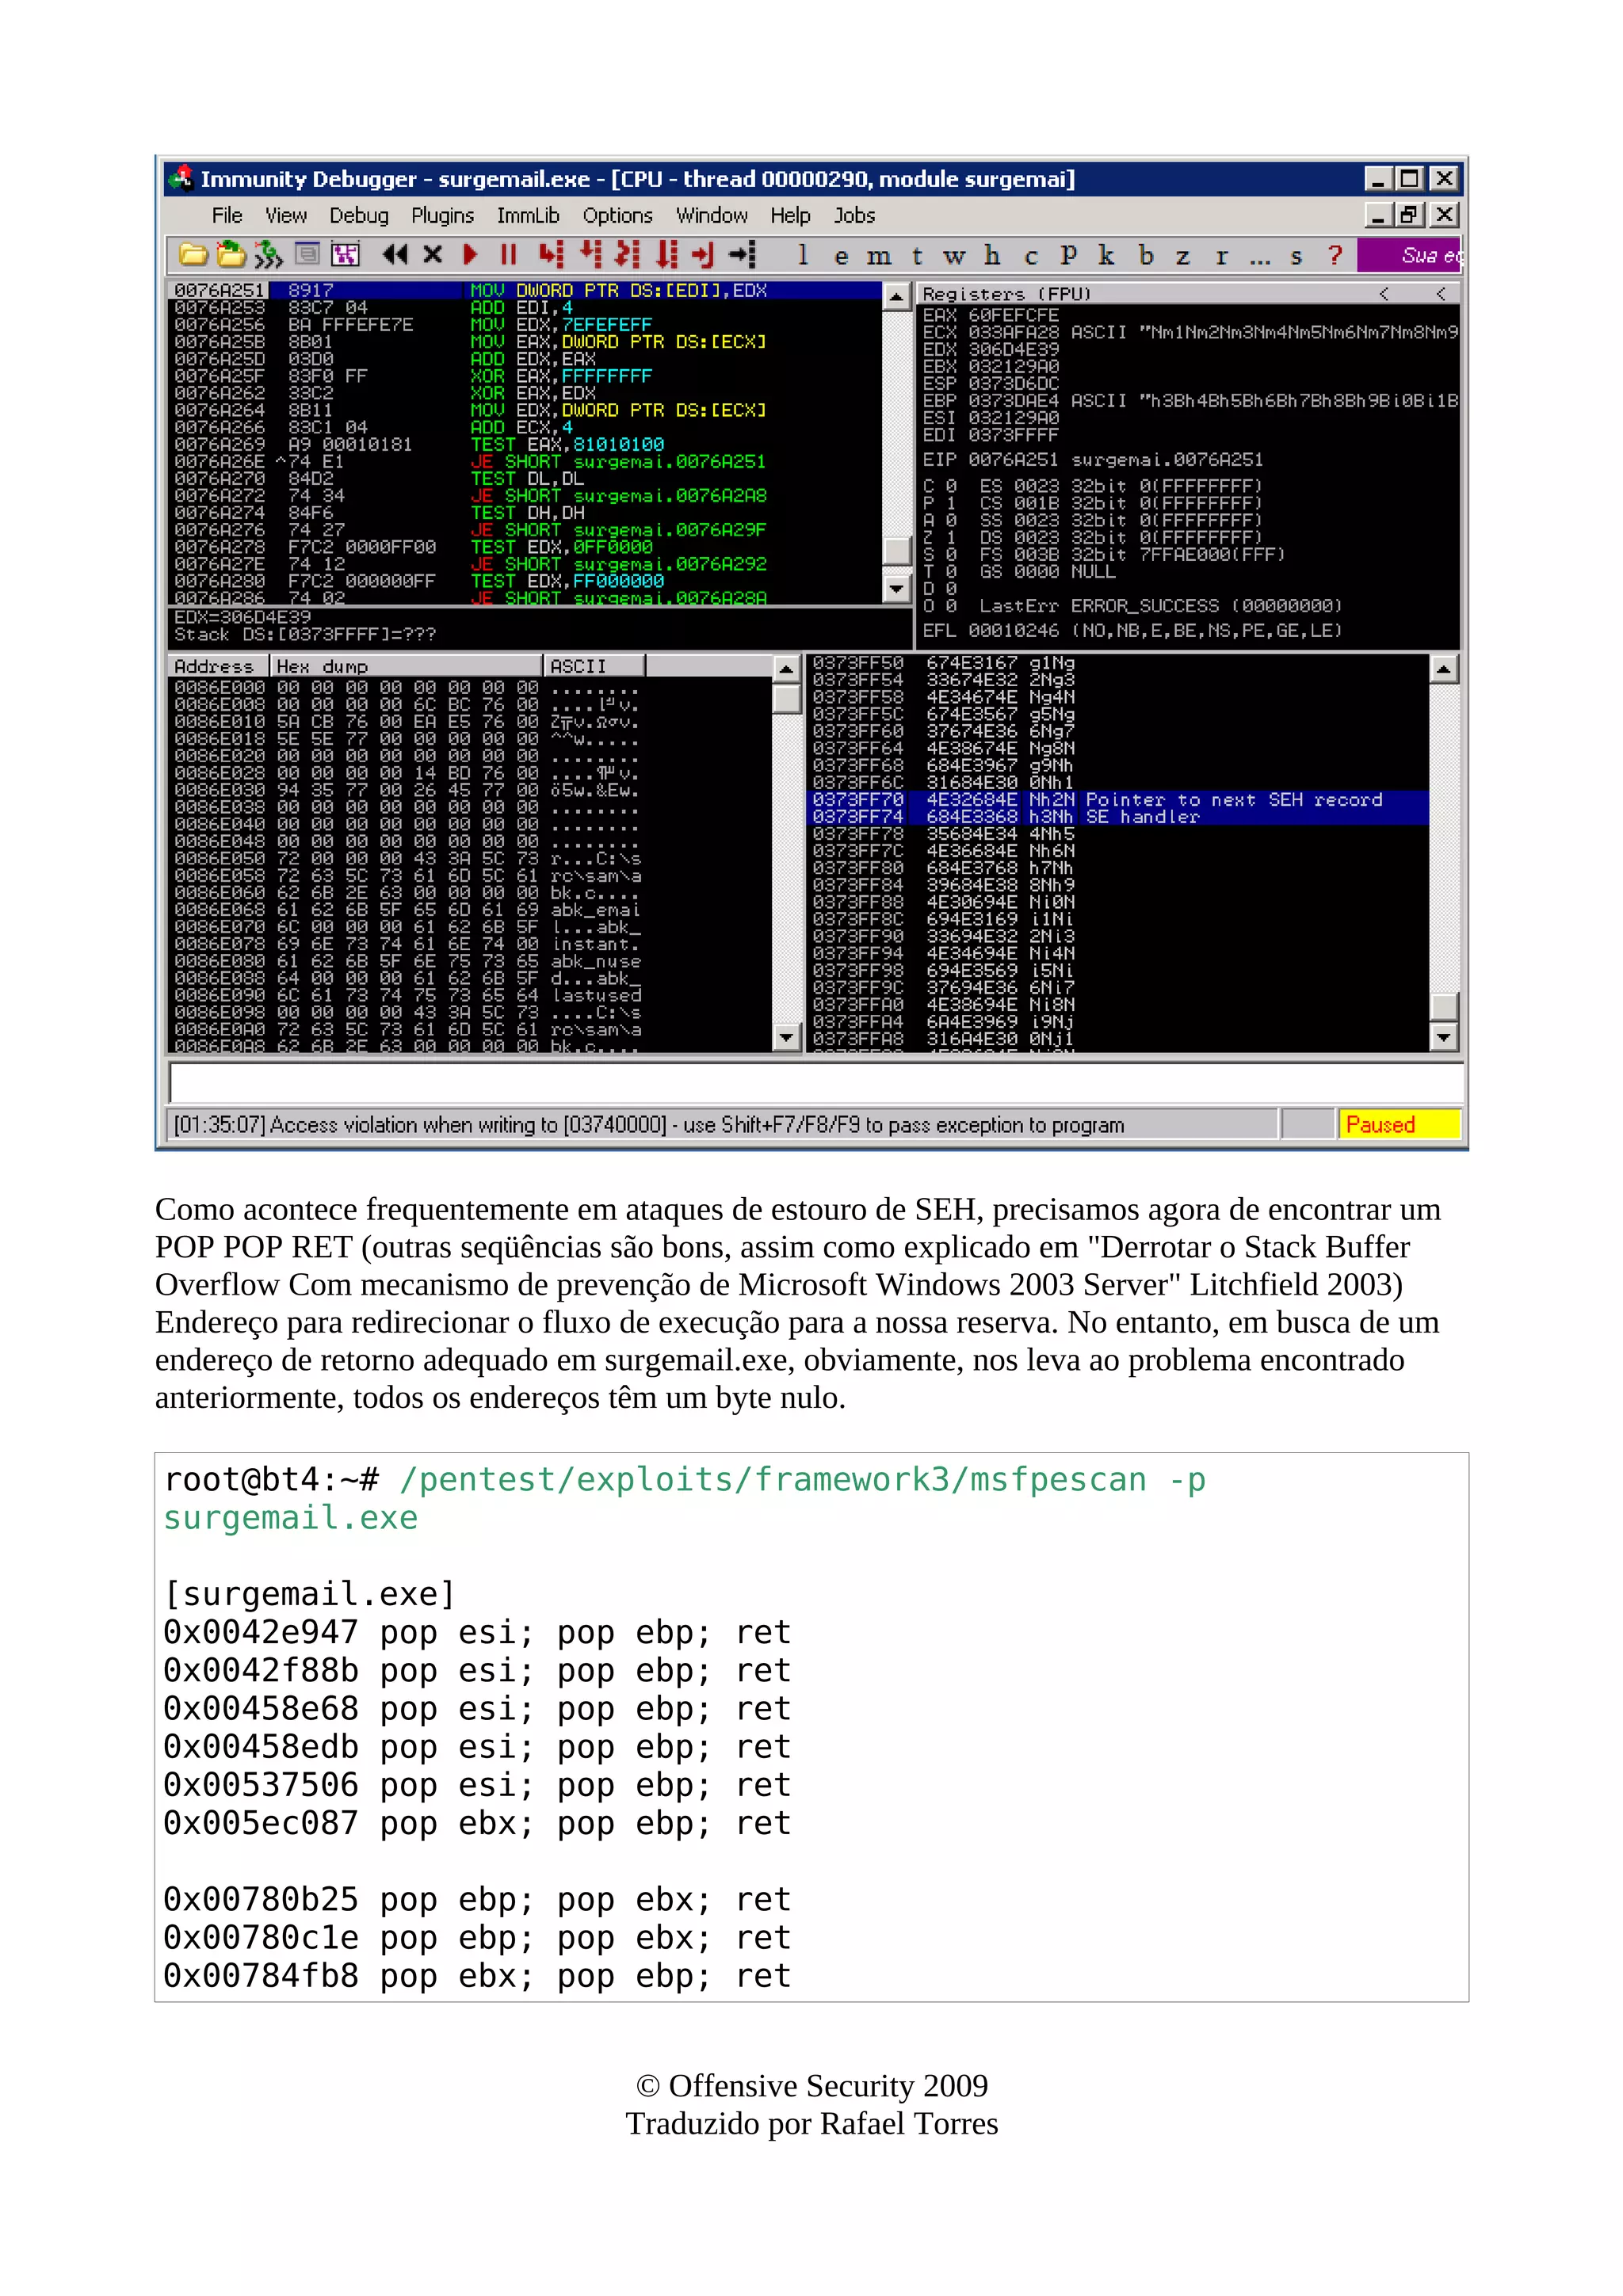The image size is (1623, 2296).
Task: Open the Options menu
Action: click(617, 215)
